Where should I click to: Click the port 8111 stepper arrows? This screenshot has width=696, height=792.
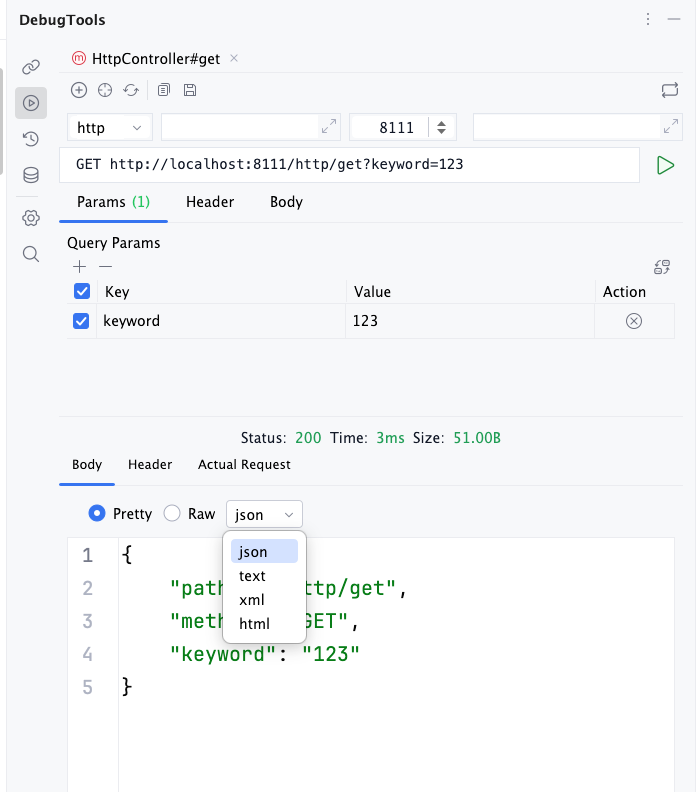[441, 127]
